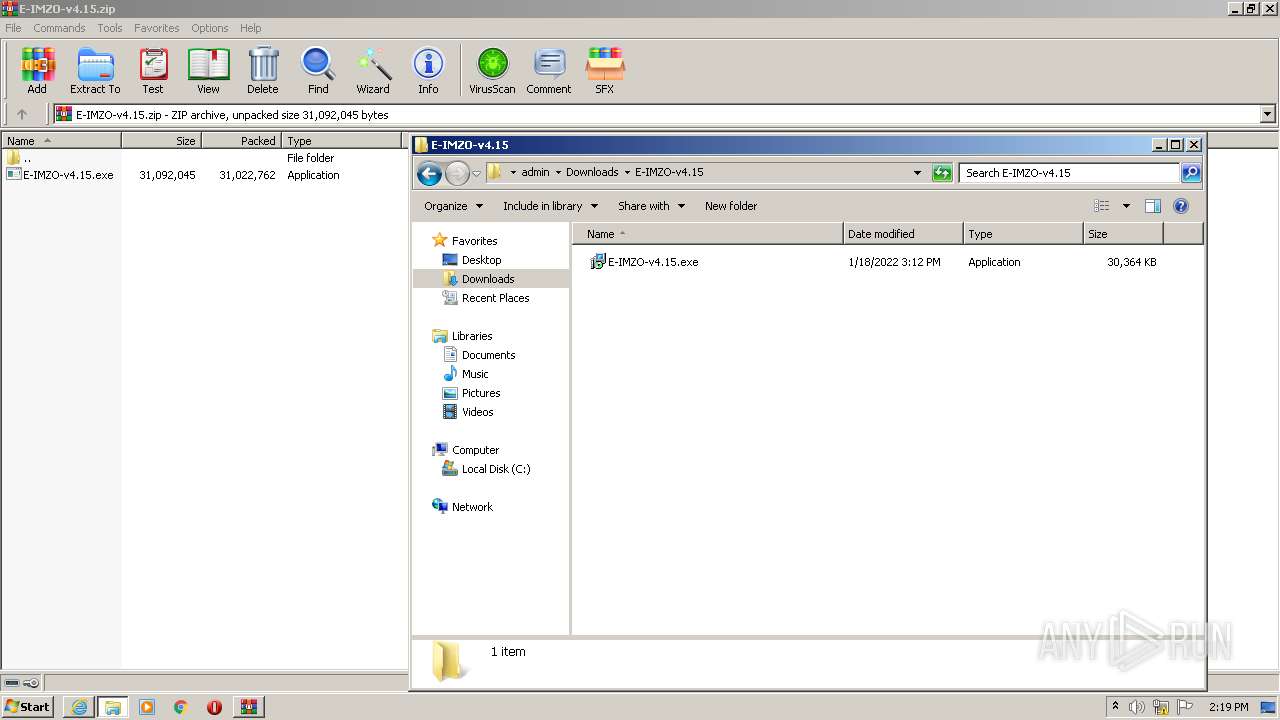This screenshot has width=1280, height=720.
Task: Open the Options menu
Action: [210, 28]
